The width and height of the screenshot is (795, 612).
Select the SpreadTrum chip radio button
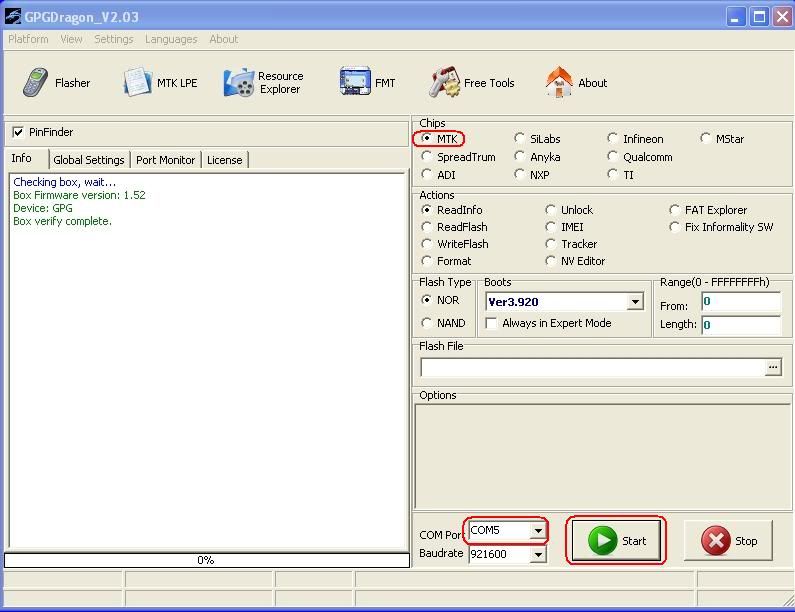point(428,157)
